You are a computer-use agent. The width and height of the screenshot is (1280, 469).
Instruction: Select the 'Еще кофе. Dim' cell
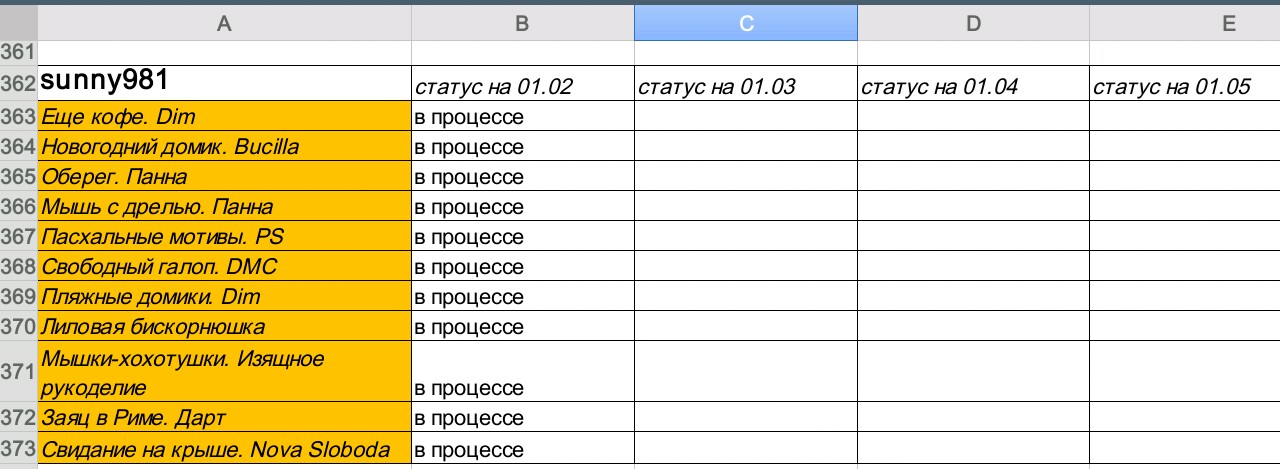(x=224, y=117)
